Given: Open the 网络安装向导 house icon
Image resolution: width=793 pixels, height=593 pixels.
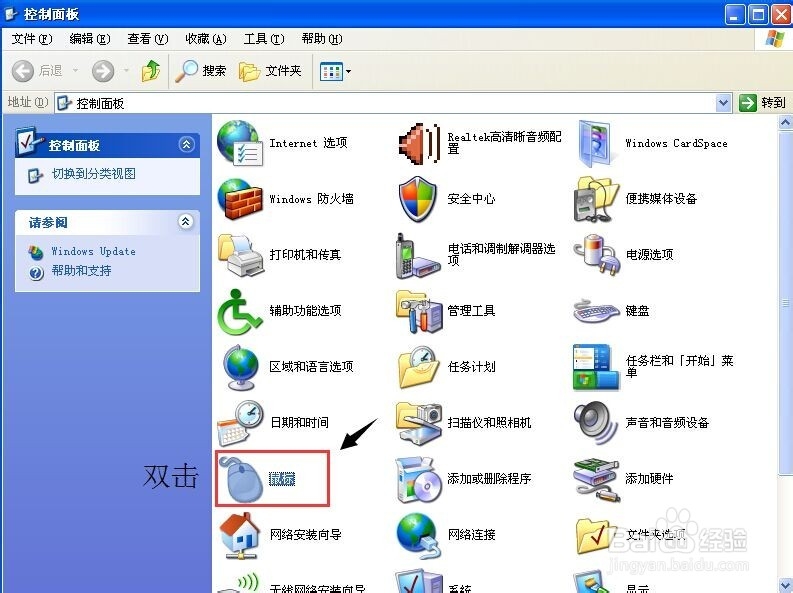Looking at the screenshot, I should [240, 535].
